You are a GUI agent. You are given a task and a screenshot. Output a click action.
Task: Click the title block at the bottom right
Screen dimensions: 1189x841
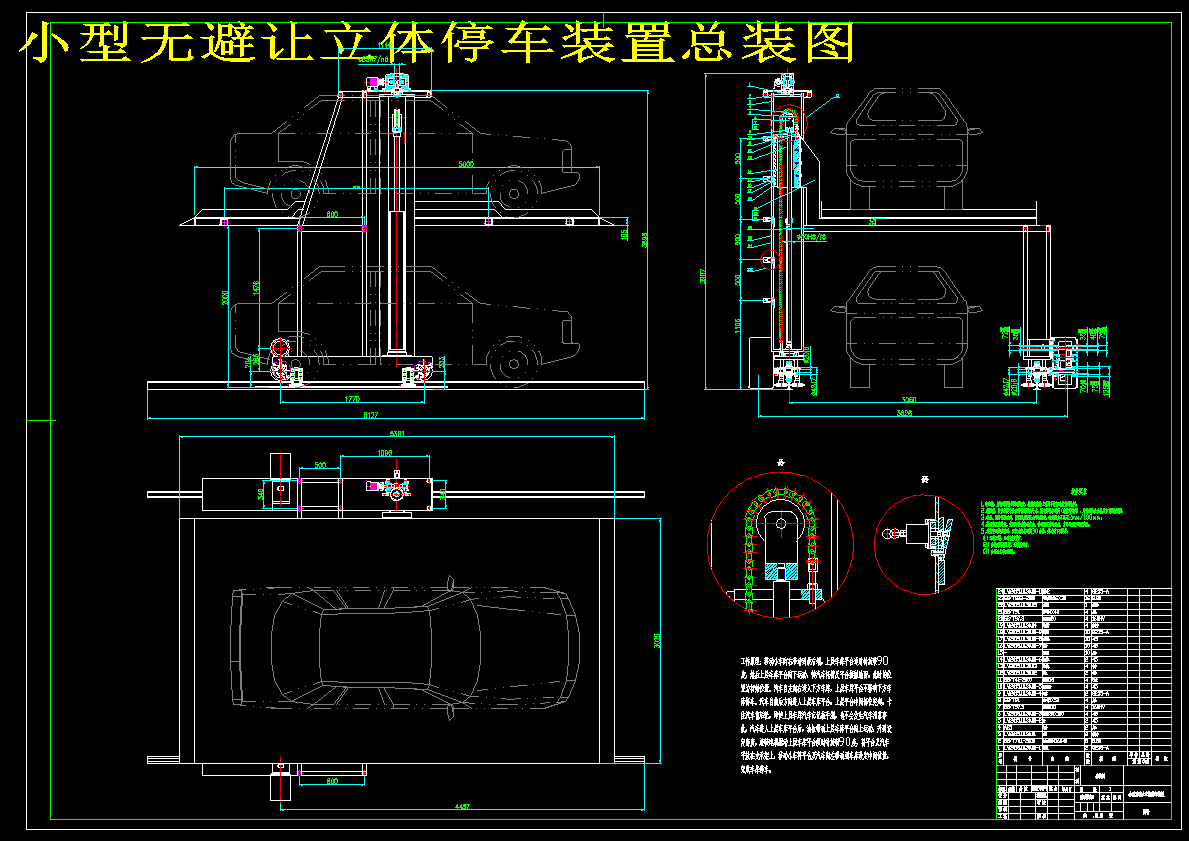tap(1084, 792)
